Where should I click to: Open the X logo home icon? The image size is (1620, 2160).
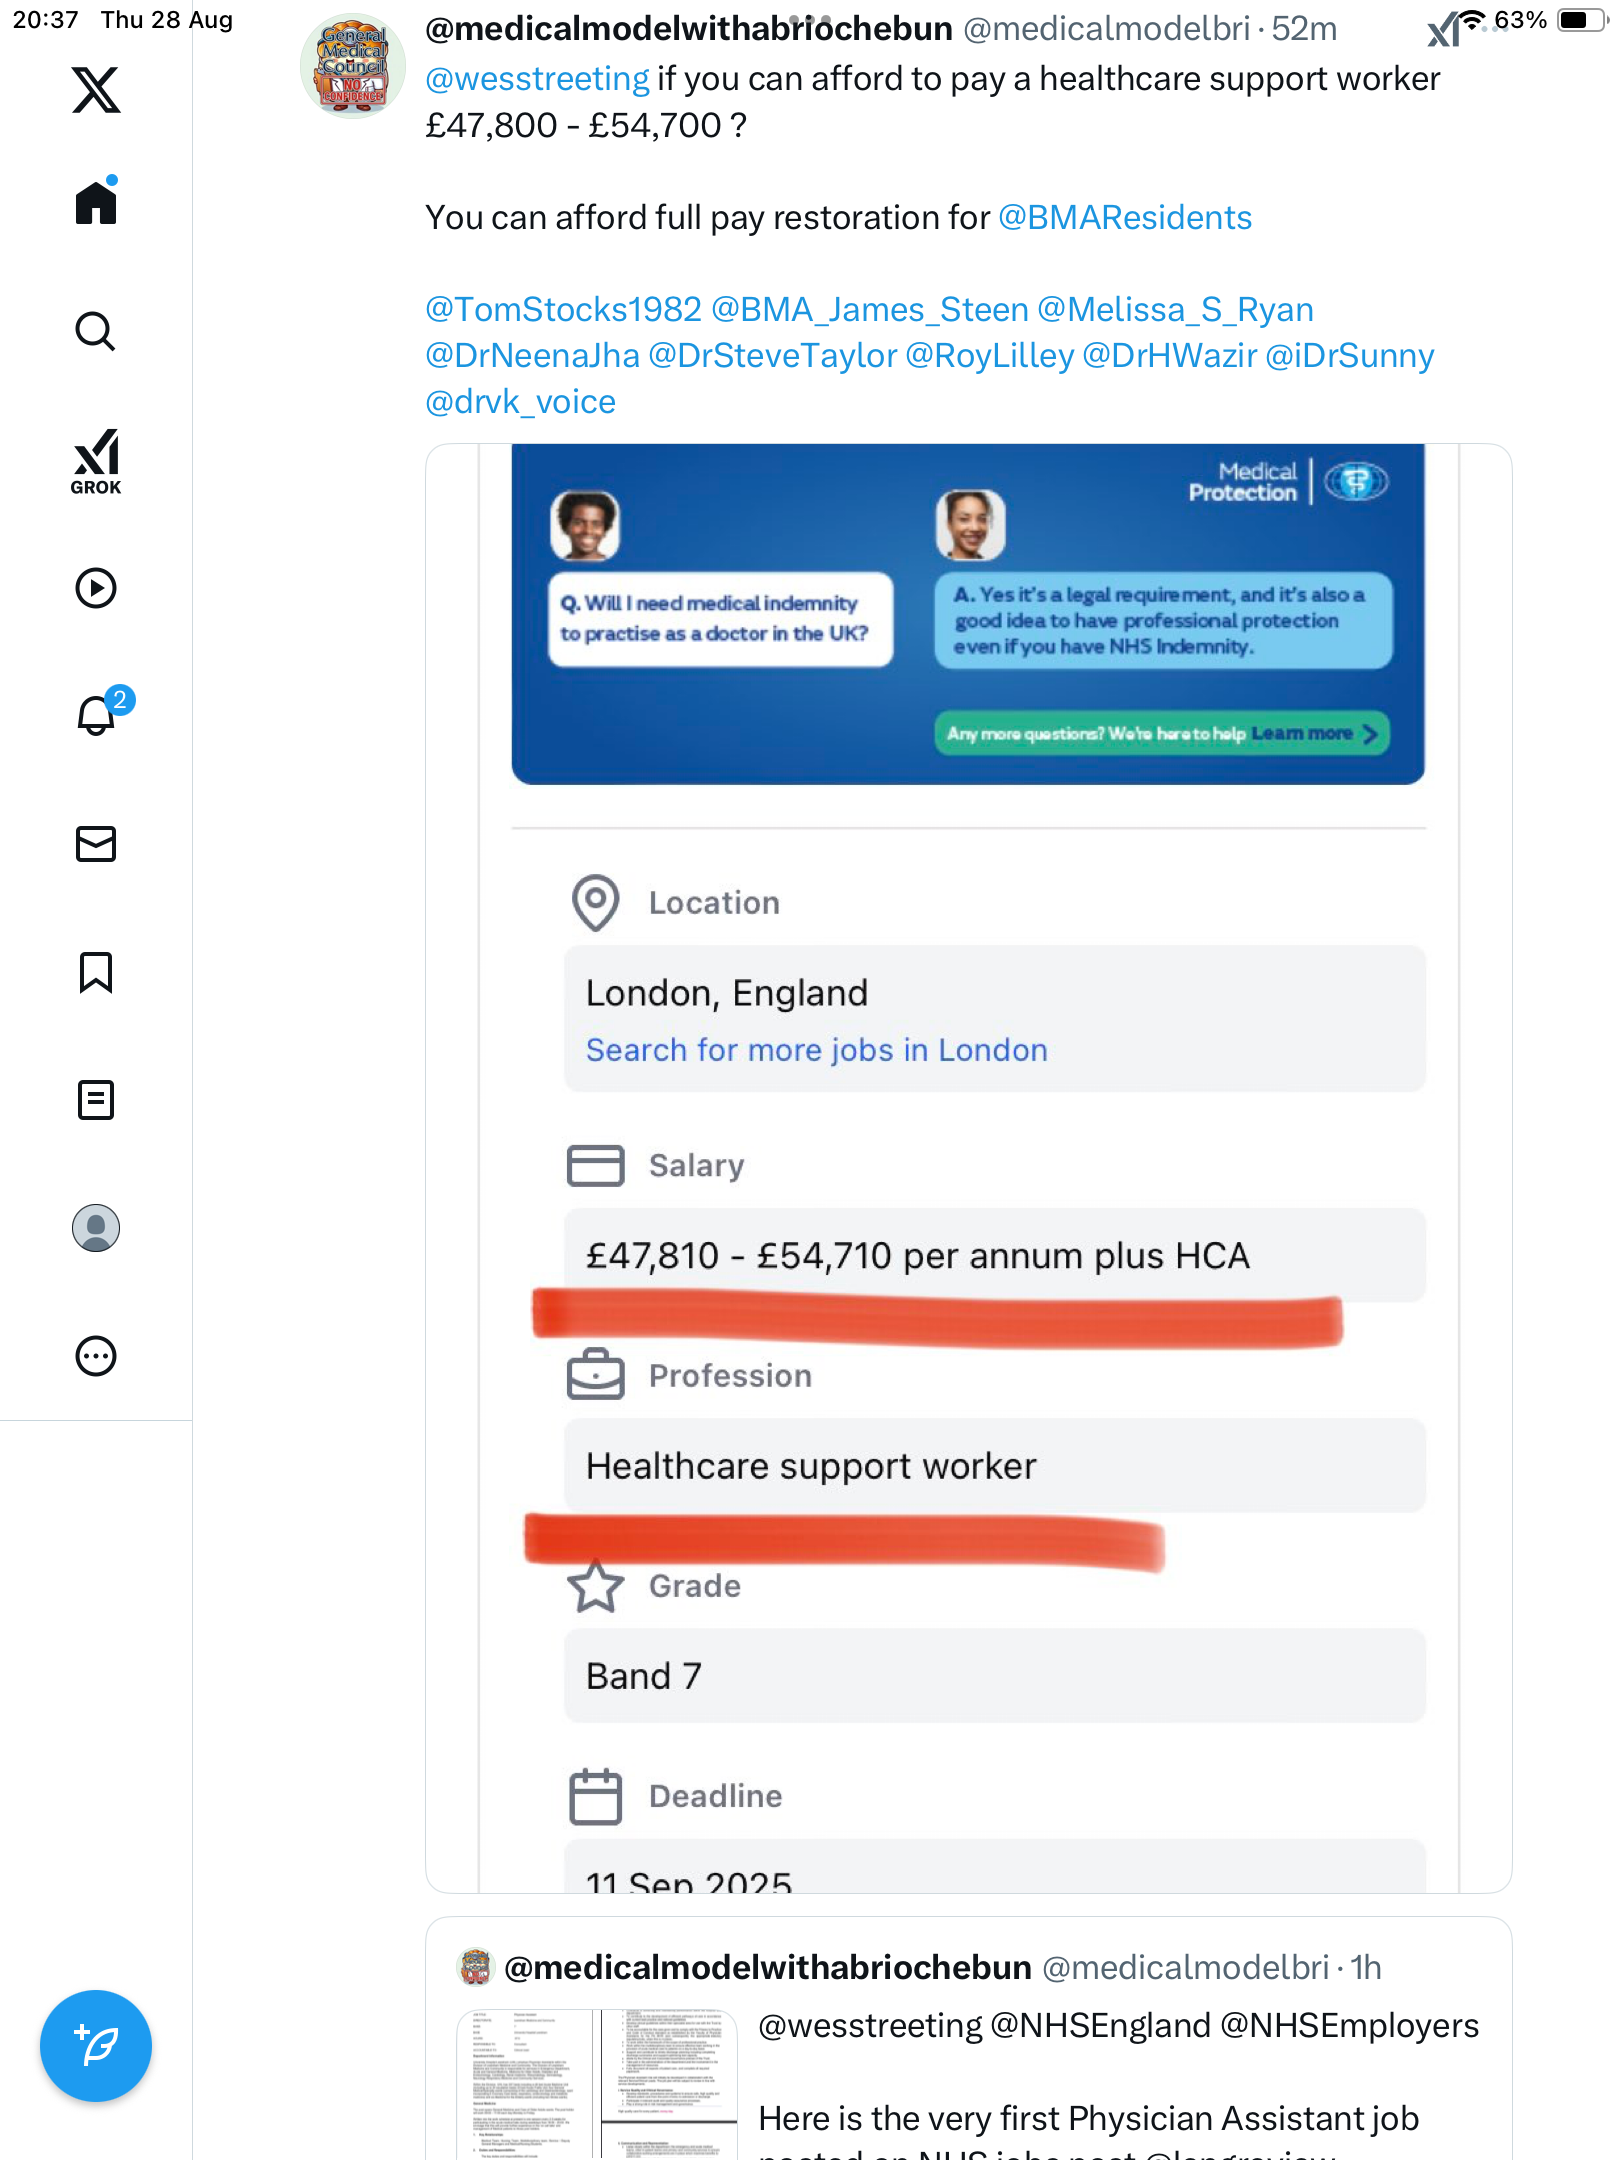coord(96,90)
